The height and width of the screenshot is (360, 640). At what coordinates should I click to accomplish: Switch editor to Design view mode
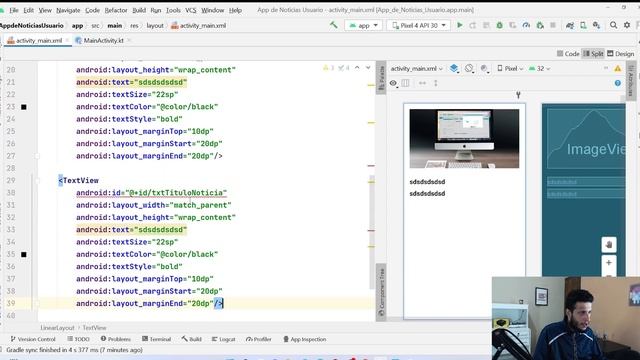point(620,53)
